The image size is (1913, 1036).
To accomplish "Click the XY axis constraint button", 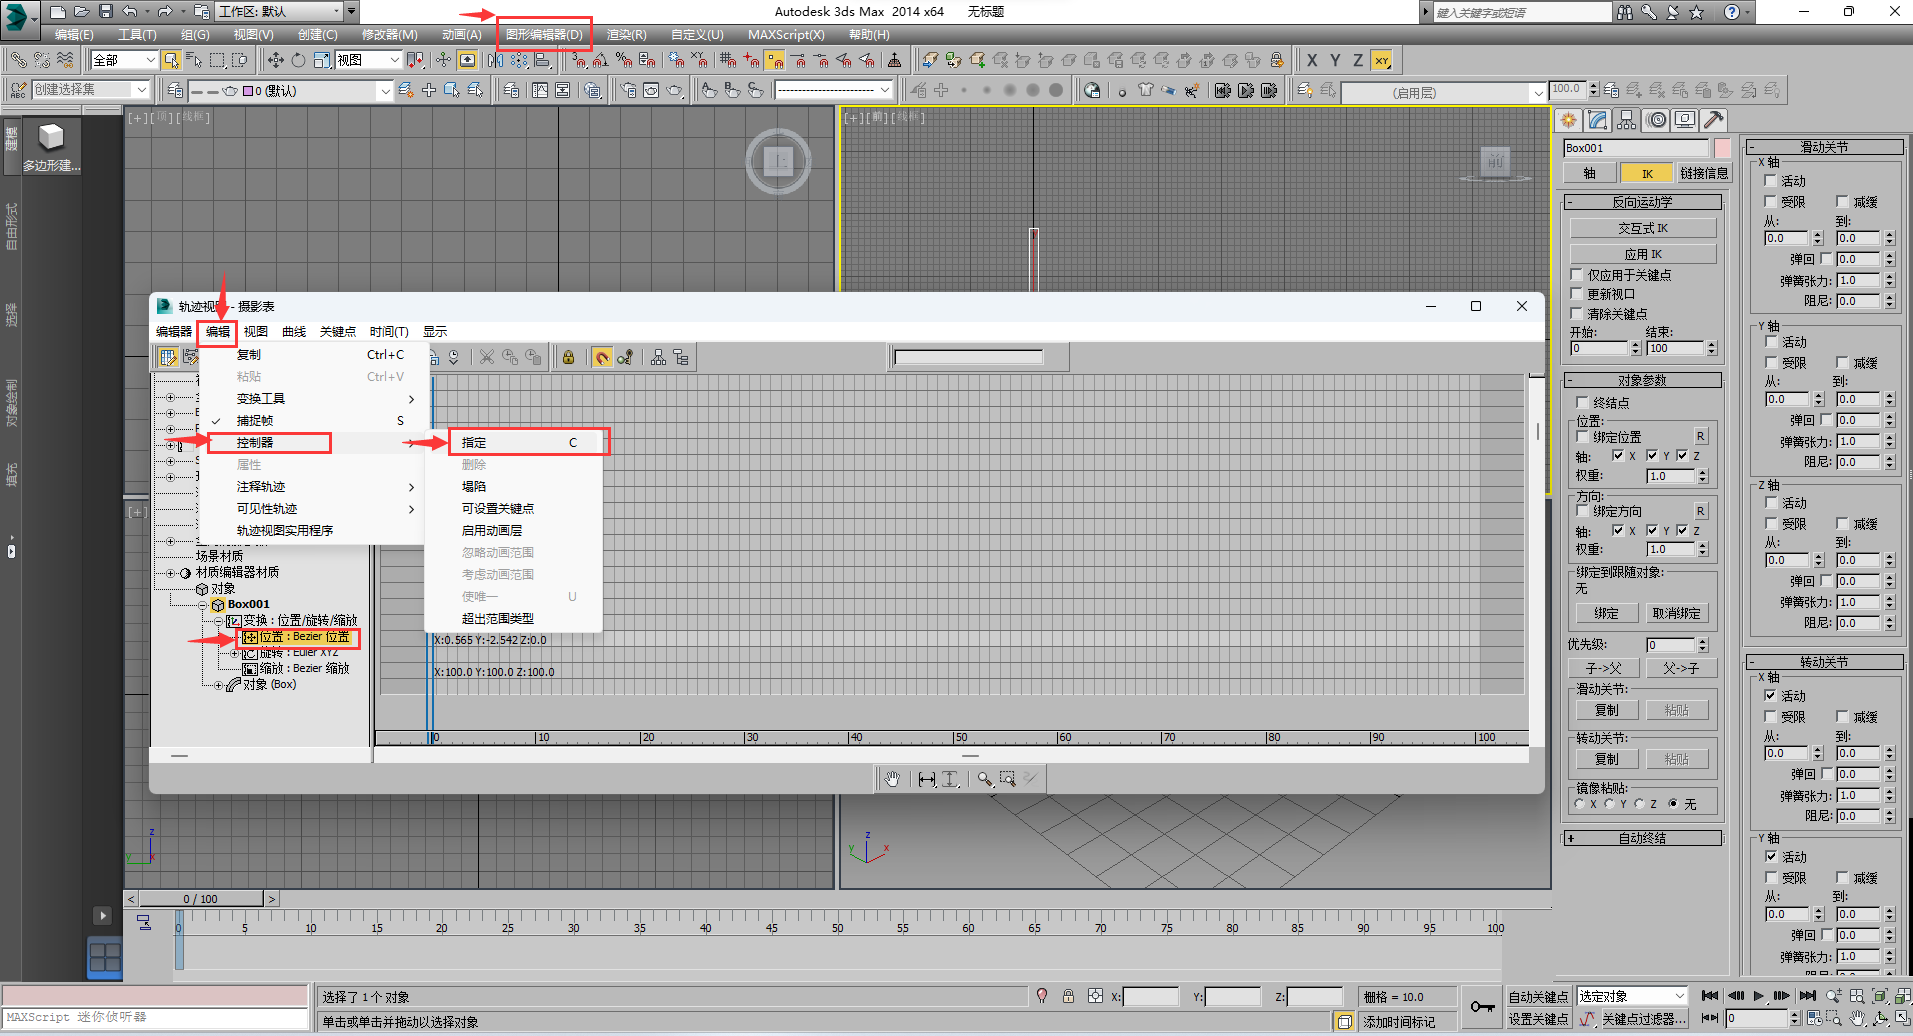I will (1381, 60).
